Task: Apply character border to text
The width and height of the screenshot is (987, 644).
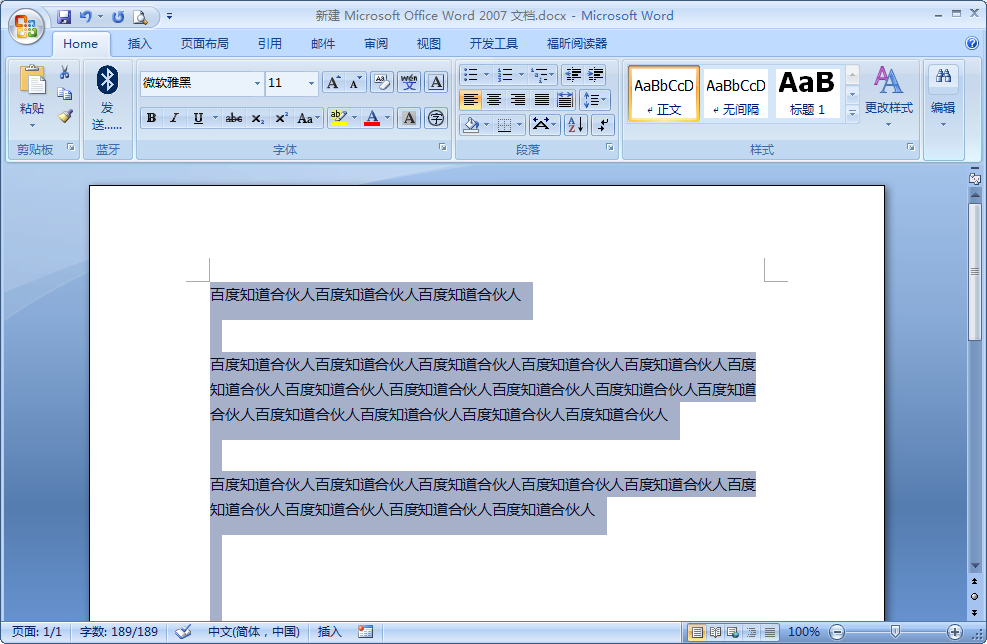Action: 436,82
